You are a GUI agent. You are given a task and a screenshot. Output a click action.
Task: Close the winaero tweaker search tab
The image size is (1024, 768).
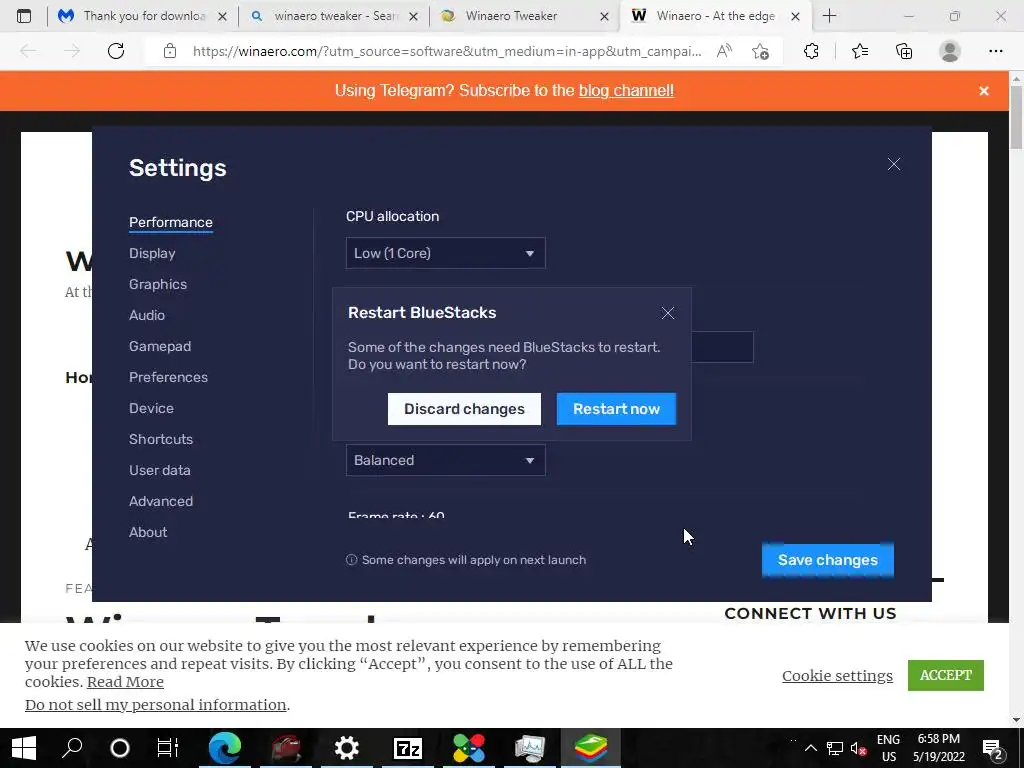(413, 17)
